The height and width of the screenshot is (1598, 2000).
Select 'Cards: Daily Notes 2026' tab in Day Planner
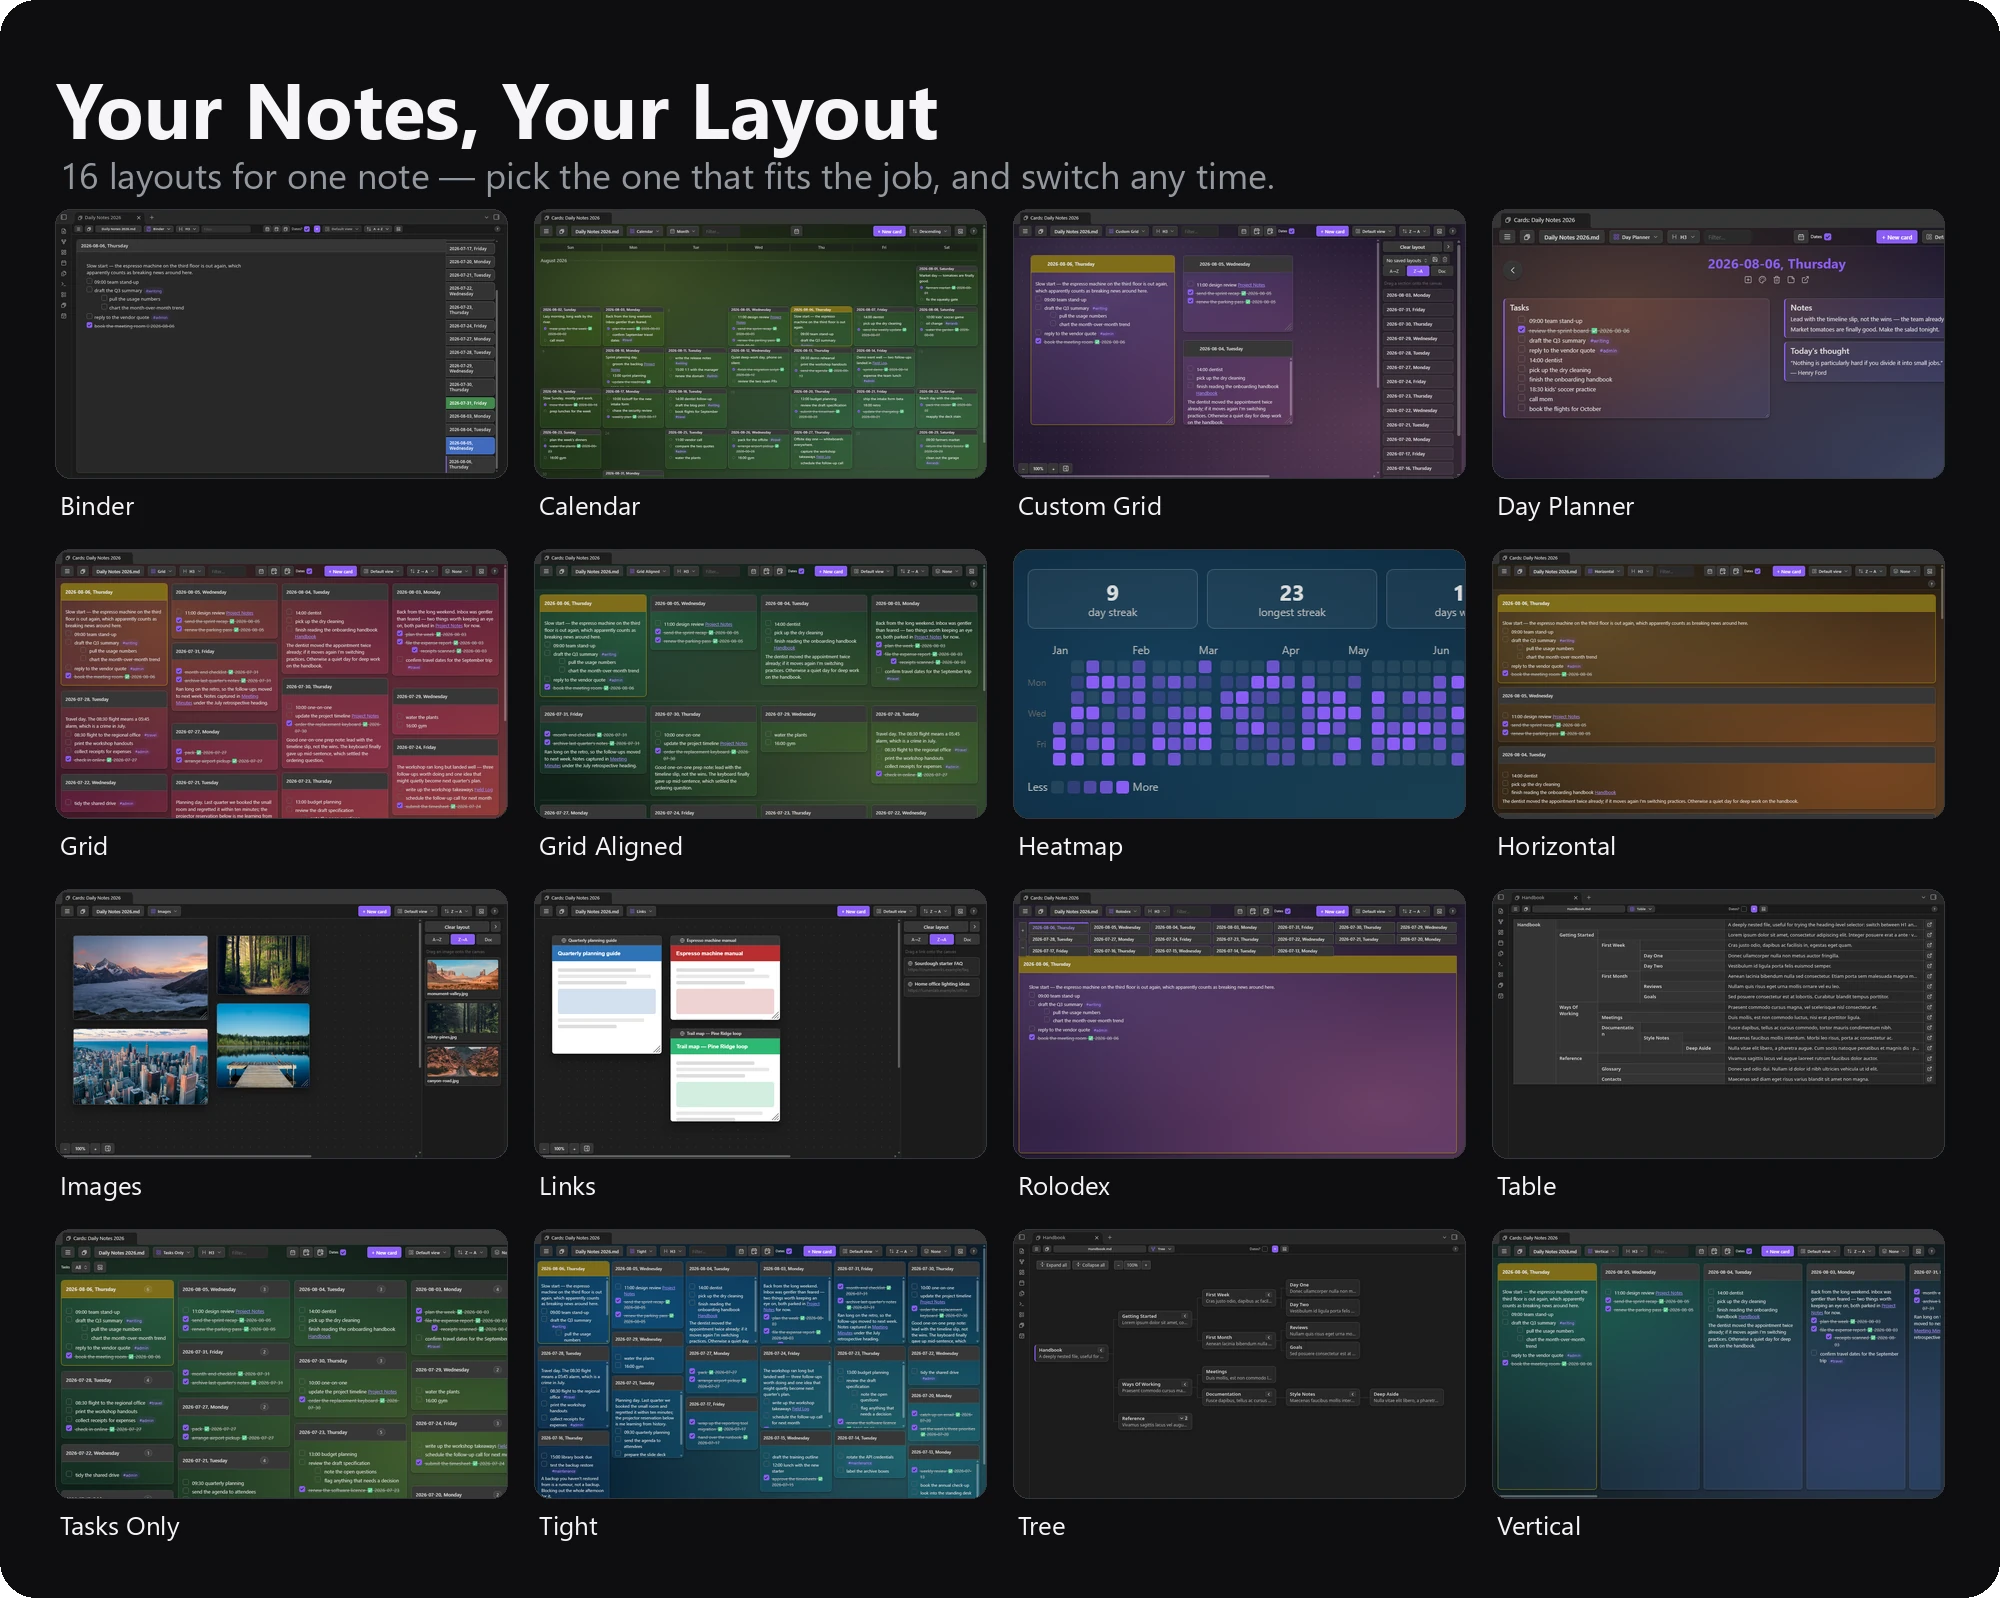tap(1545, 220)
